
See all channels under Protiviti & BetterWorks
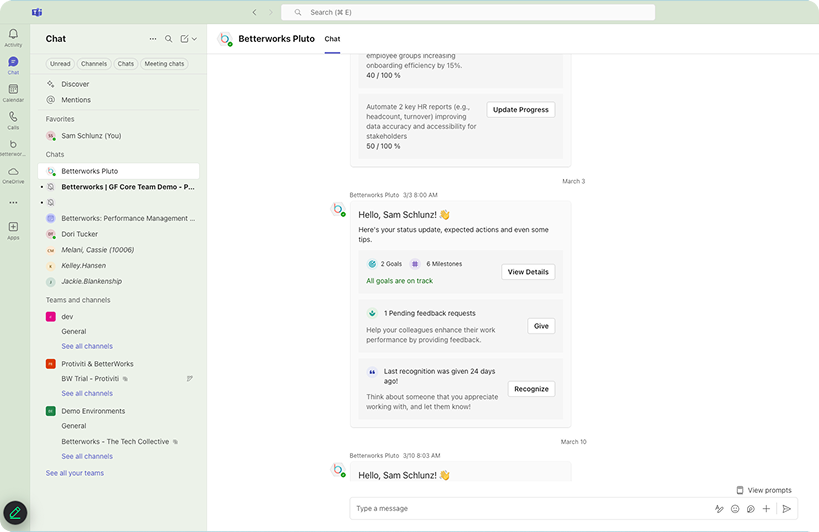[x=87, y=393]
